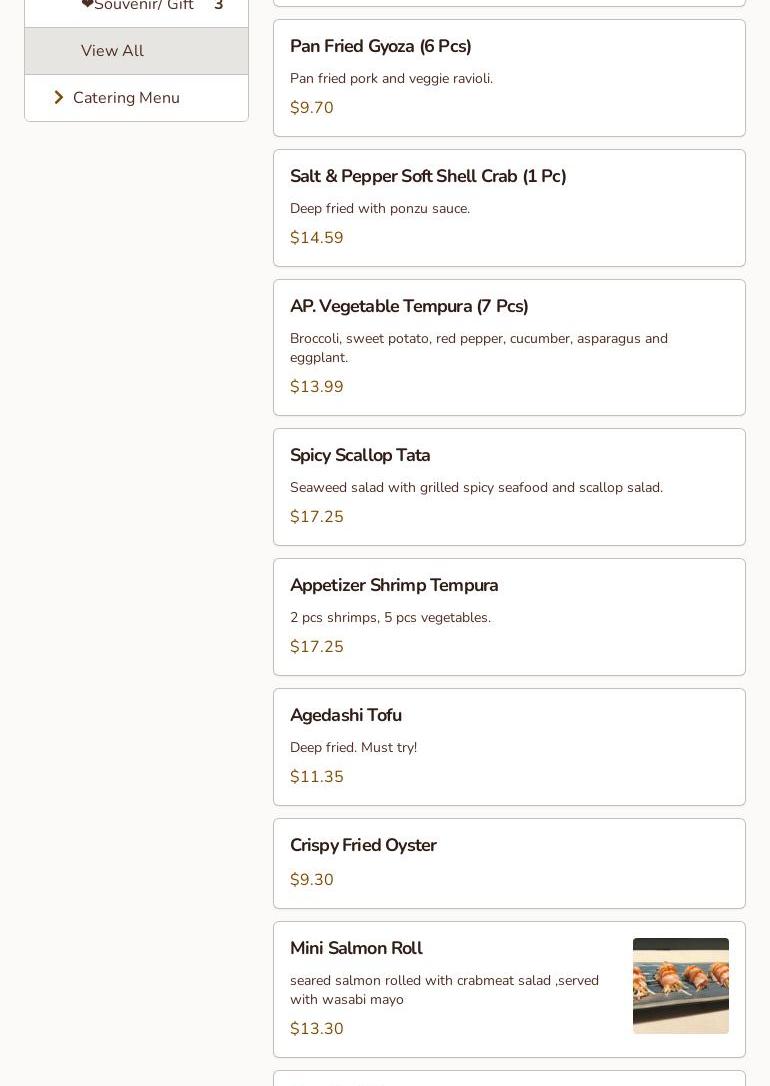
Task: Open the Souvenir/Gift category
Action: click(143, 6)
